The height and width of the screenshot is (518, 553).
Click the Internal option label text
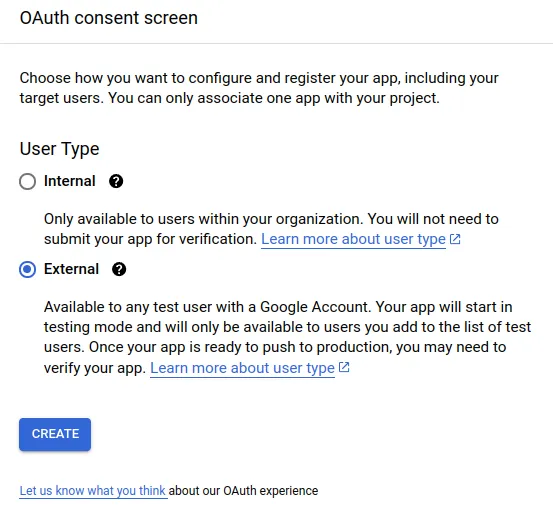pos(69,181)
